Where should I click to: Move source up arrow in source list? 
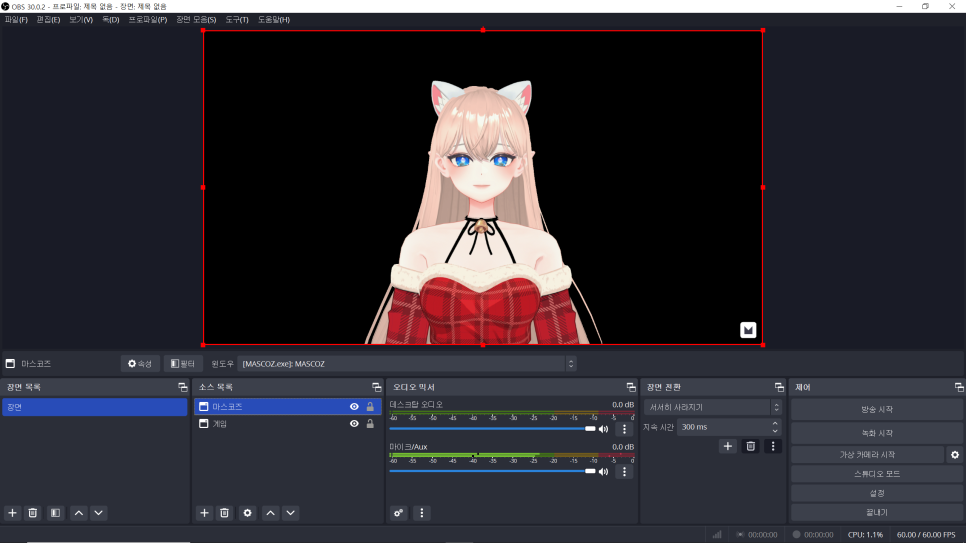coord(270,513)
